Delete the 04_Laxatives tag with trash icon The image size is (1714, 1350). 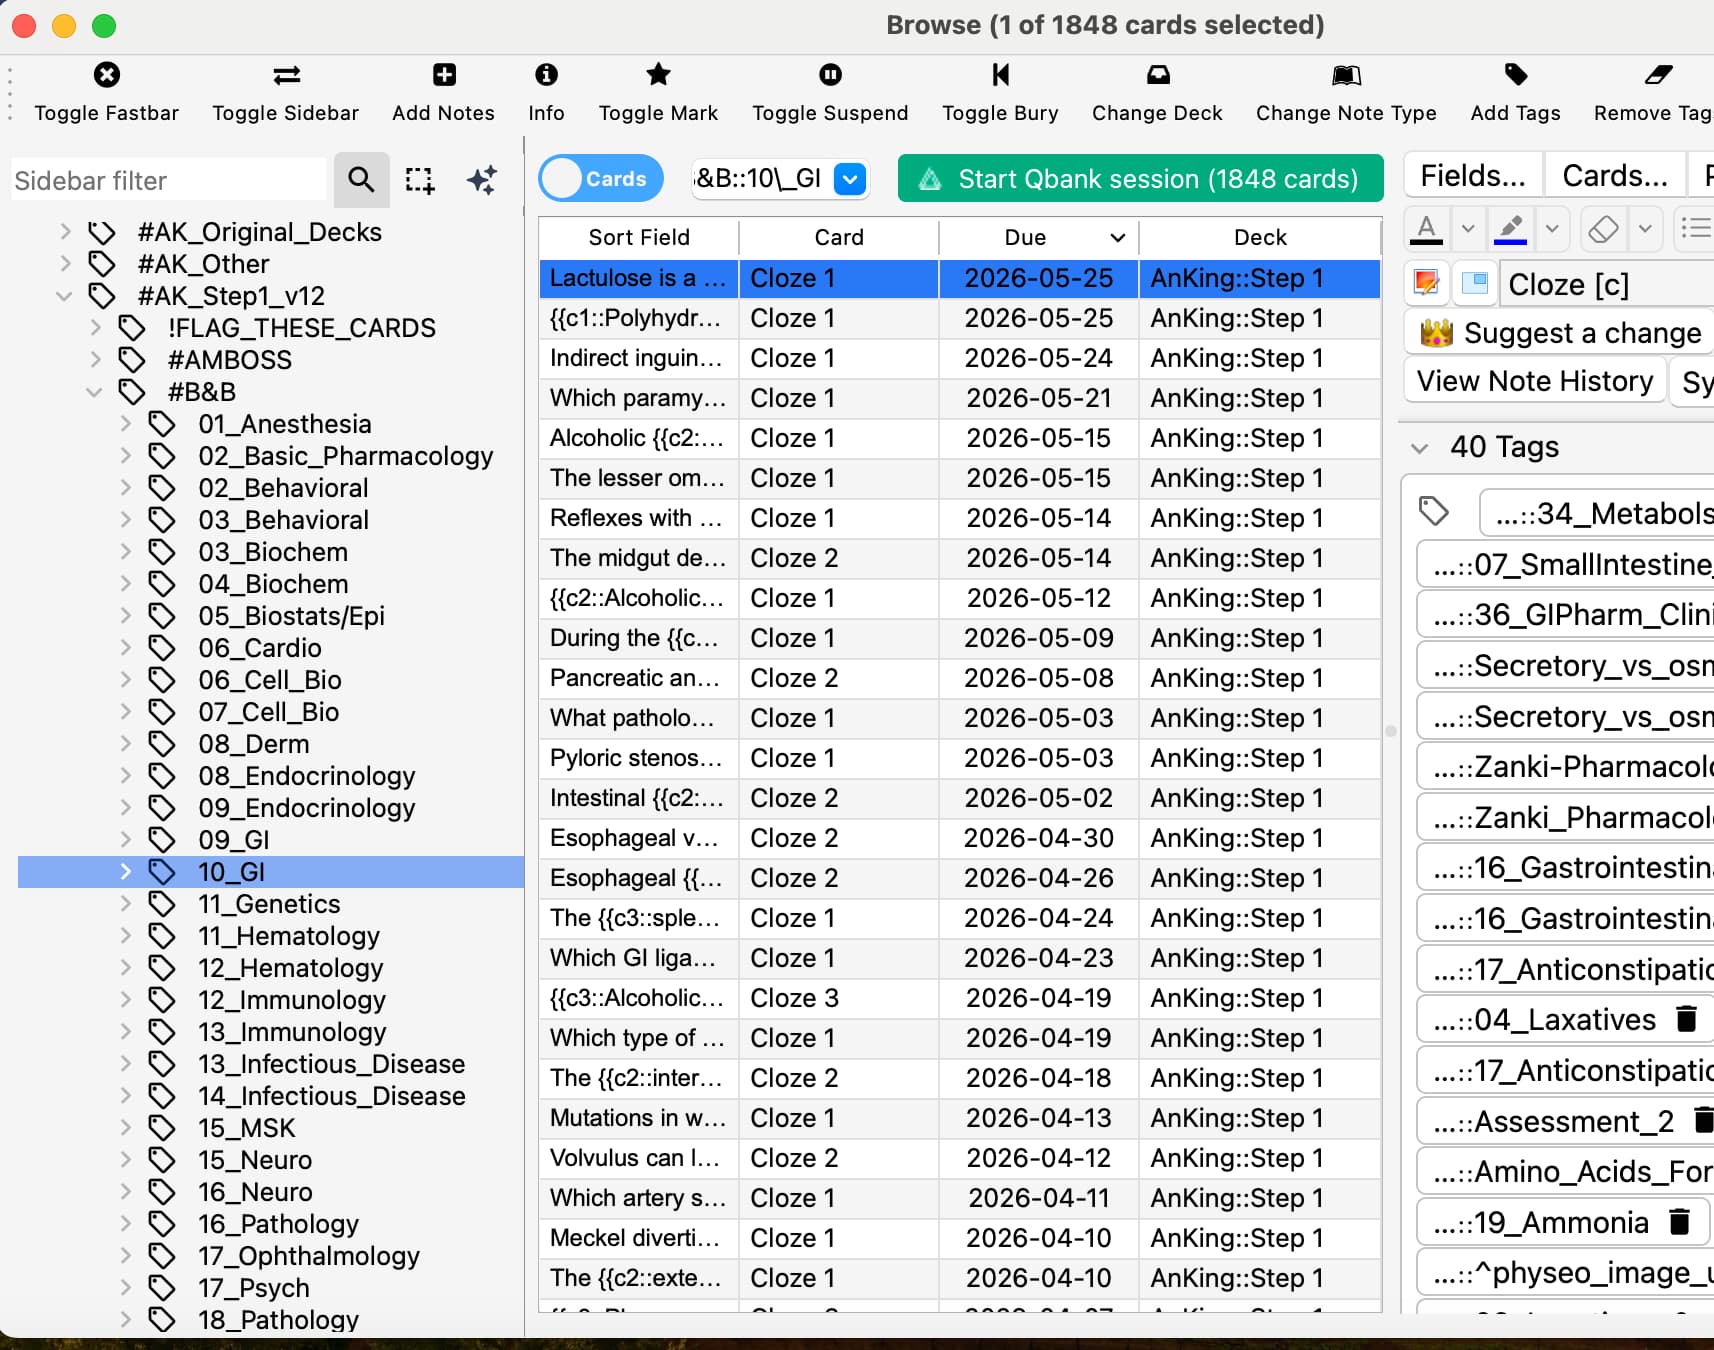pyautogui.click(x=1686, y=1019)
